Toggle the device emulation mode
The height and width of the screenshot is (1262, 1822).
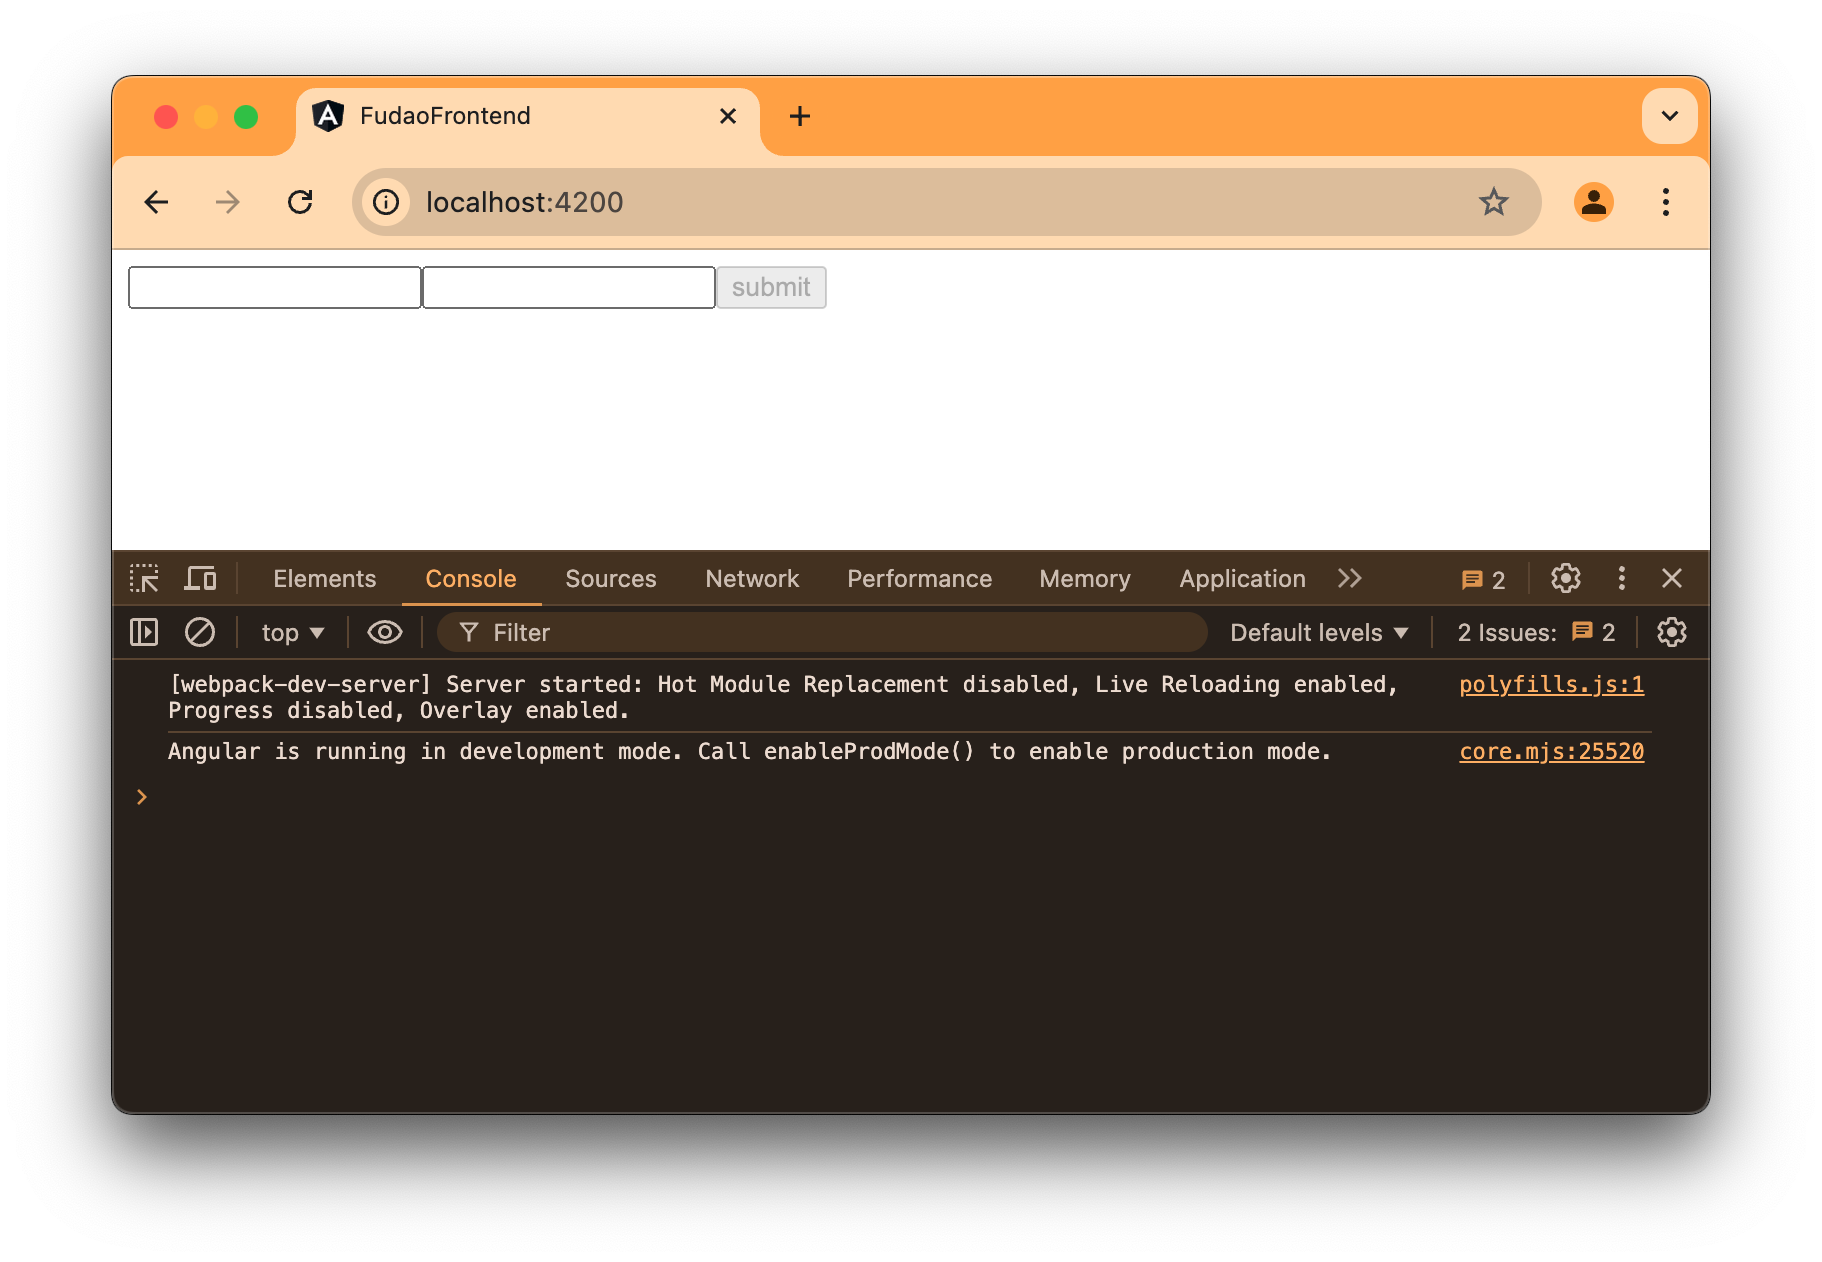(x=200, y=578)
